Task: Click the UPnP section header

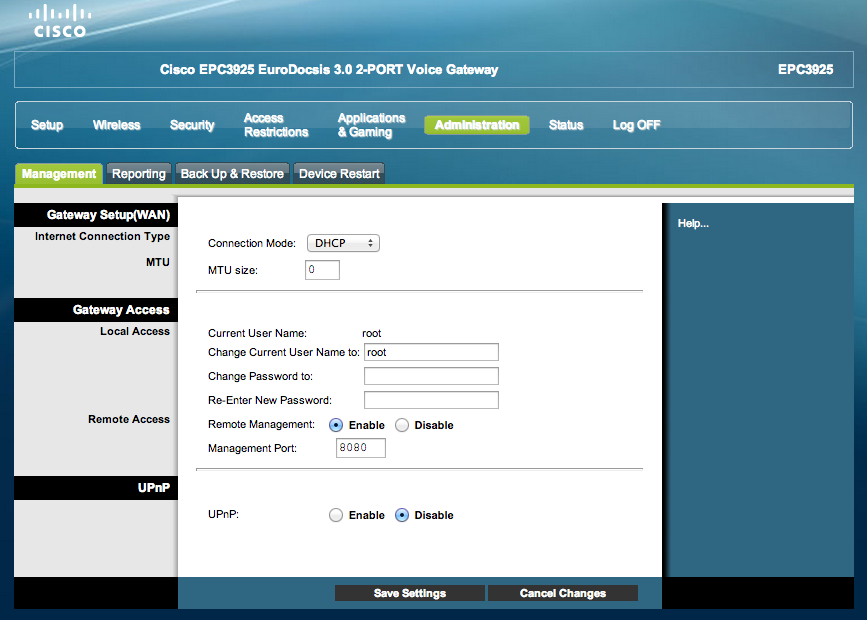Action: point(96,488)
